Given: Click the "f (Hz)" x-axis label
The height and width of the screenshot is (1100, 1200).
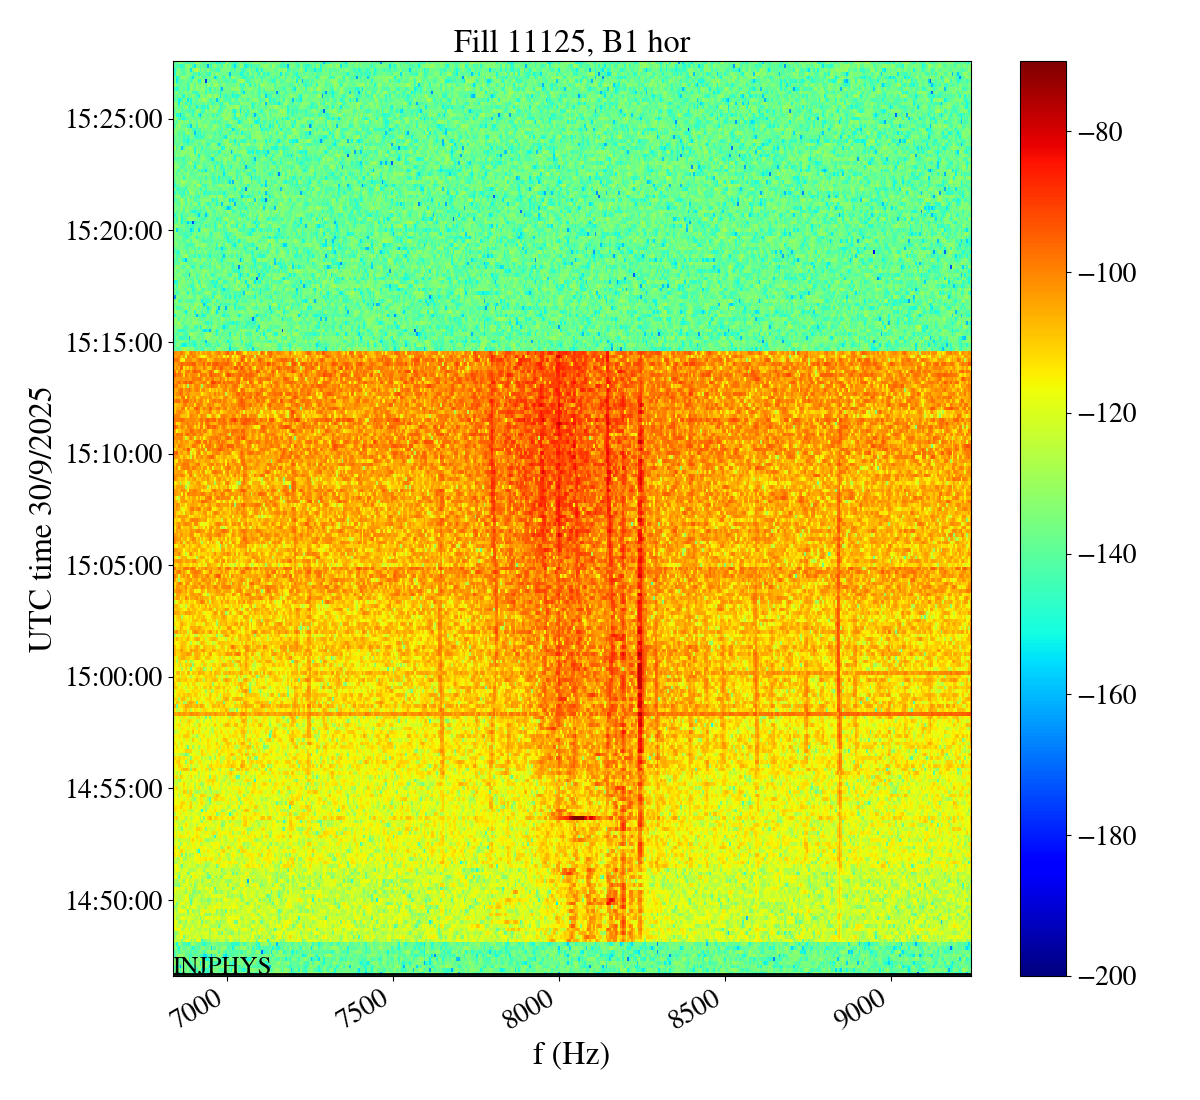Looking at the screenshot, I should (x=571, y=1053).
